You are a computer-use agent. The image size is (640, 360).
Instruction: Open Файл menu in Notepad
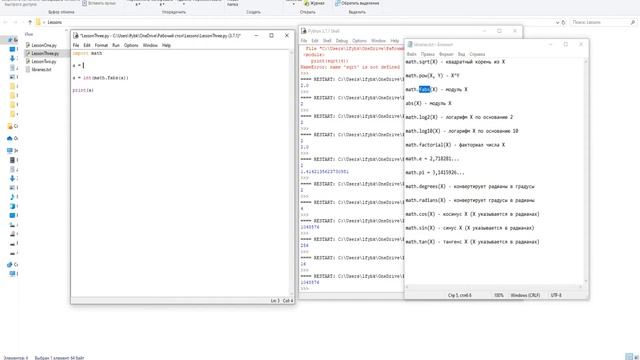[x=411, y=54]
